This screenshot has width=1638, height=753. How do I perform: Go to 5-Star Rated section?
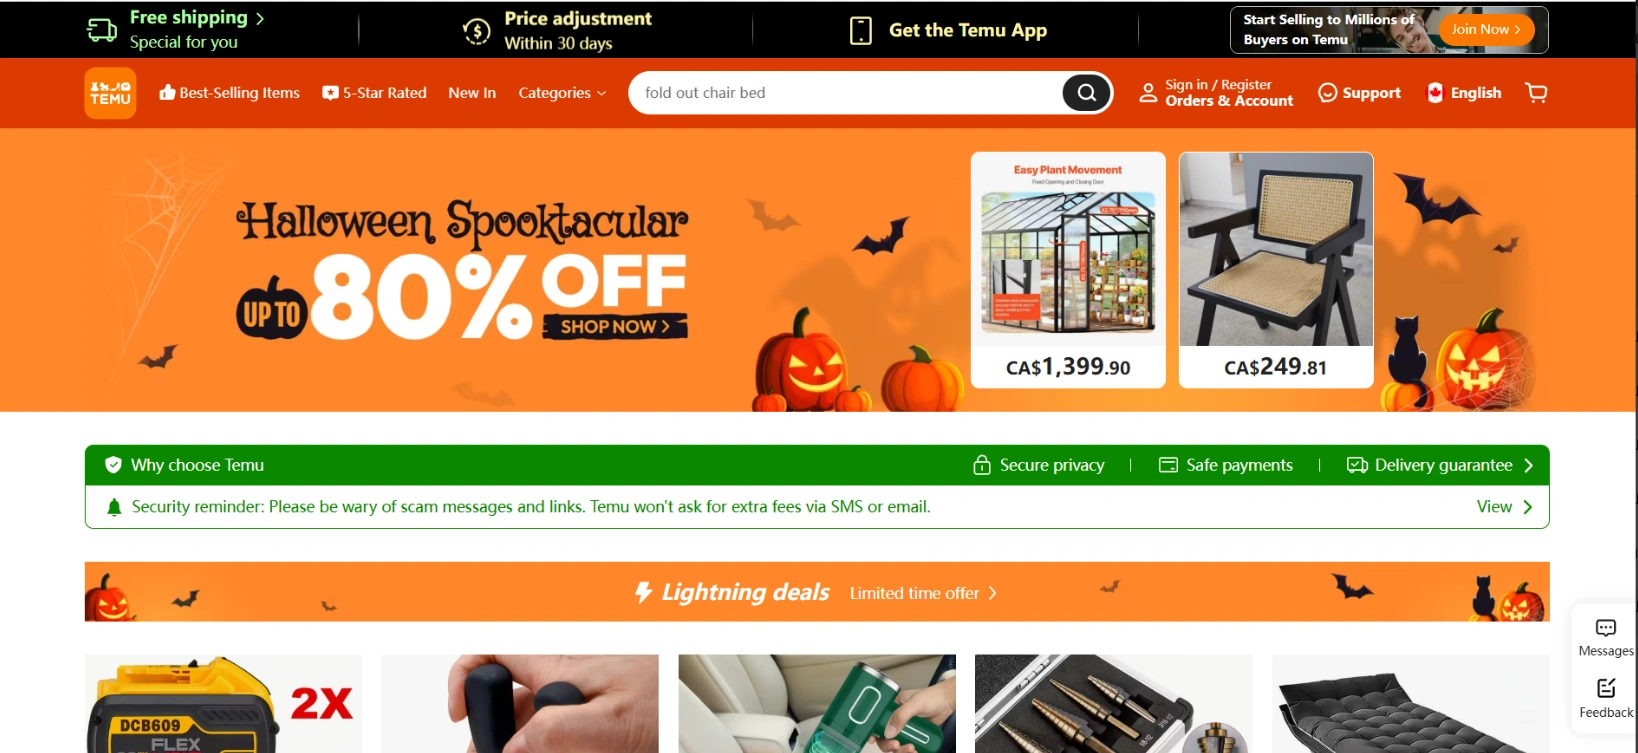(374, 93)
